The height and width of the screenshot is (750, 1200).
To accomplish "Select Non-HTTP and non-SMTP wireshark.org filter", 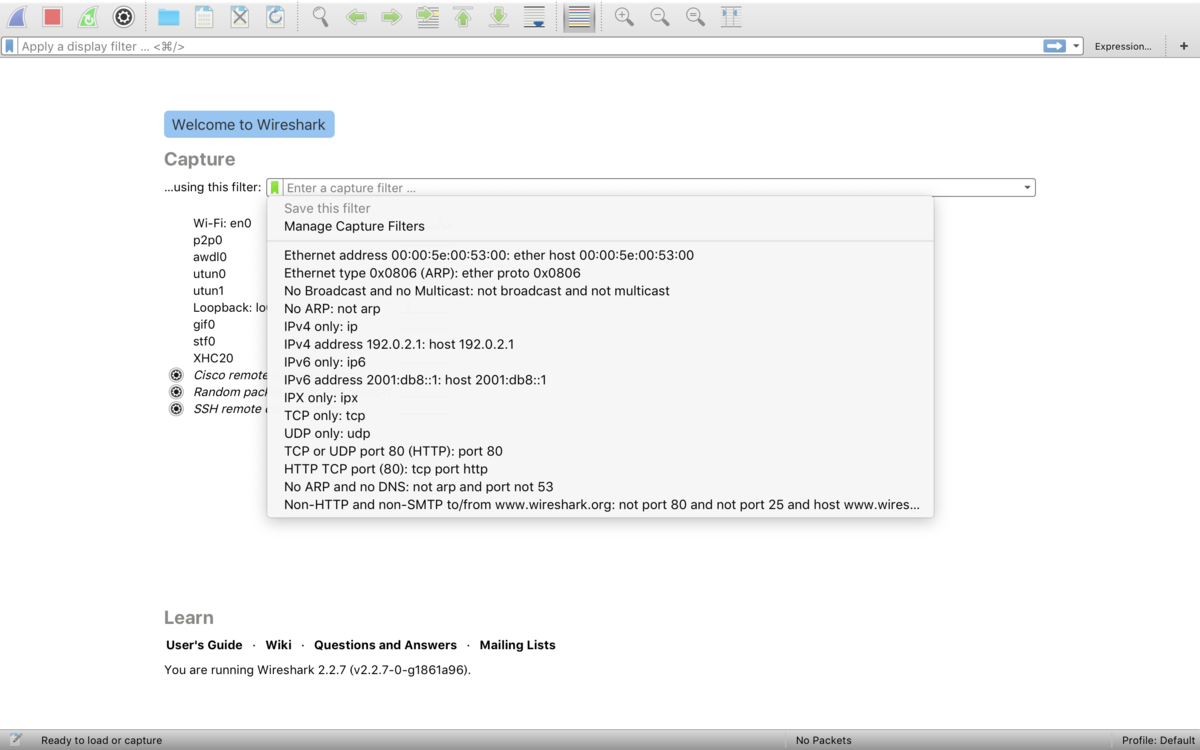I will pyautogui.click(x=600, y=504).
